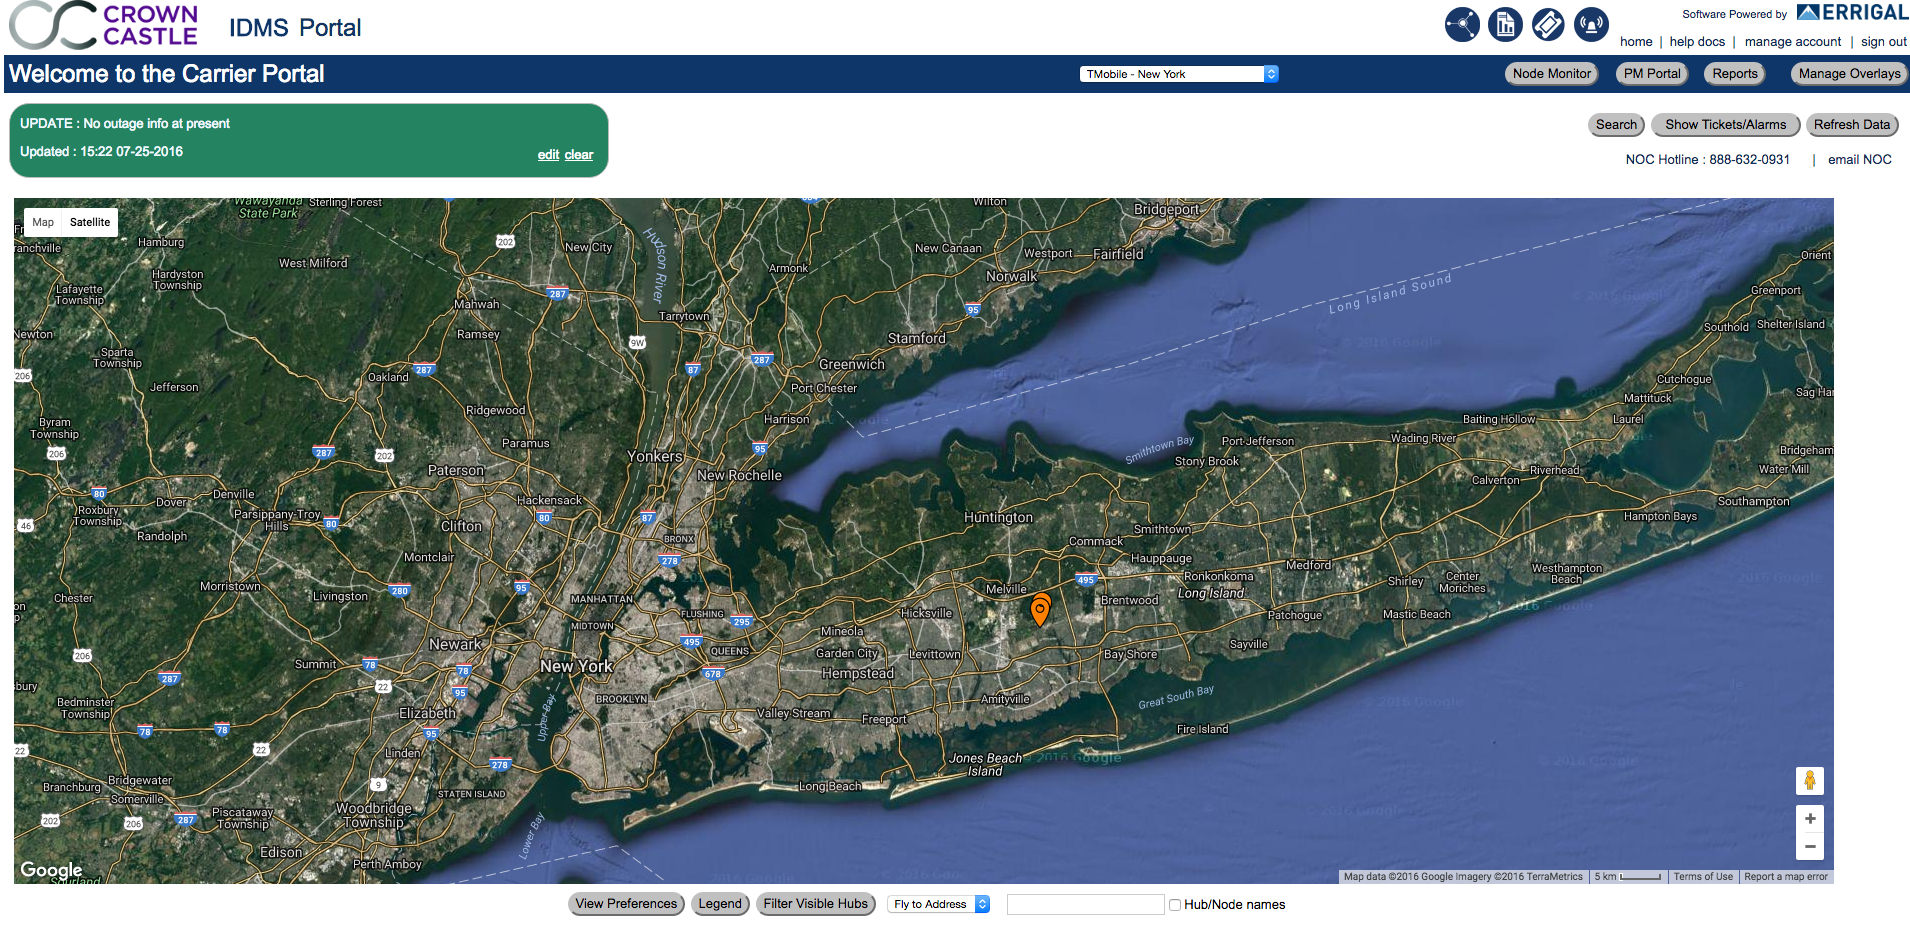
Task: Zoom out the map with minus
Action: [1809, 846]
